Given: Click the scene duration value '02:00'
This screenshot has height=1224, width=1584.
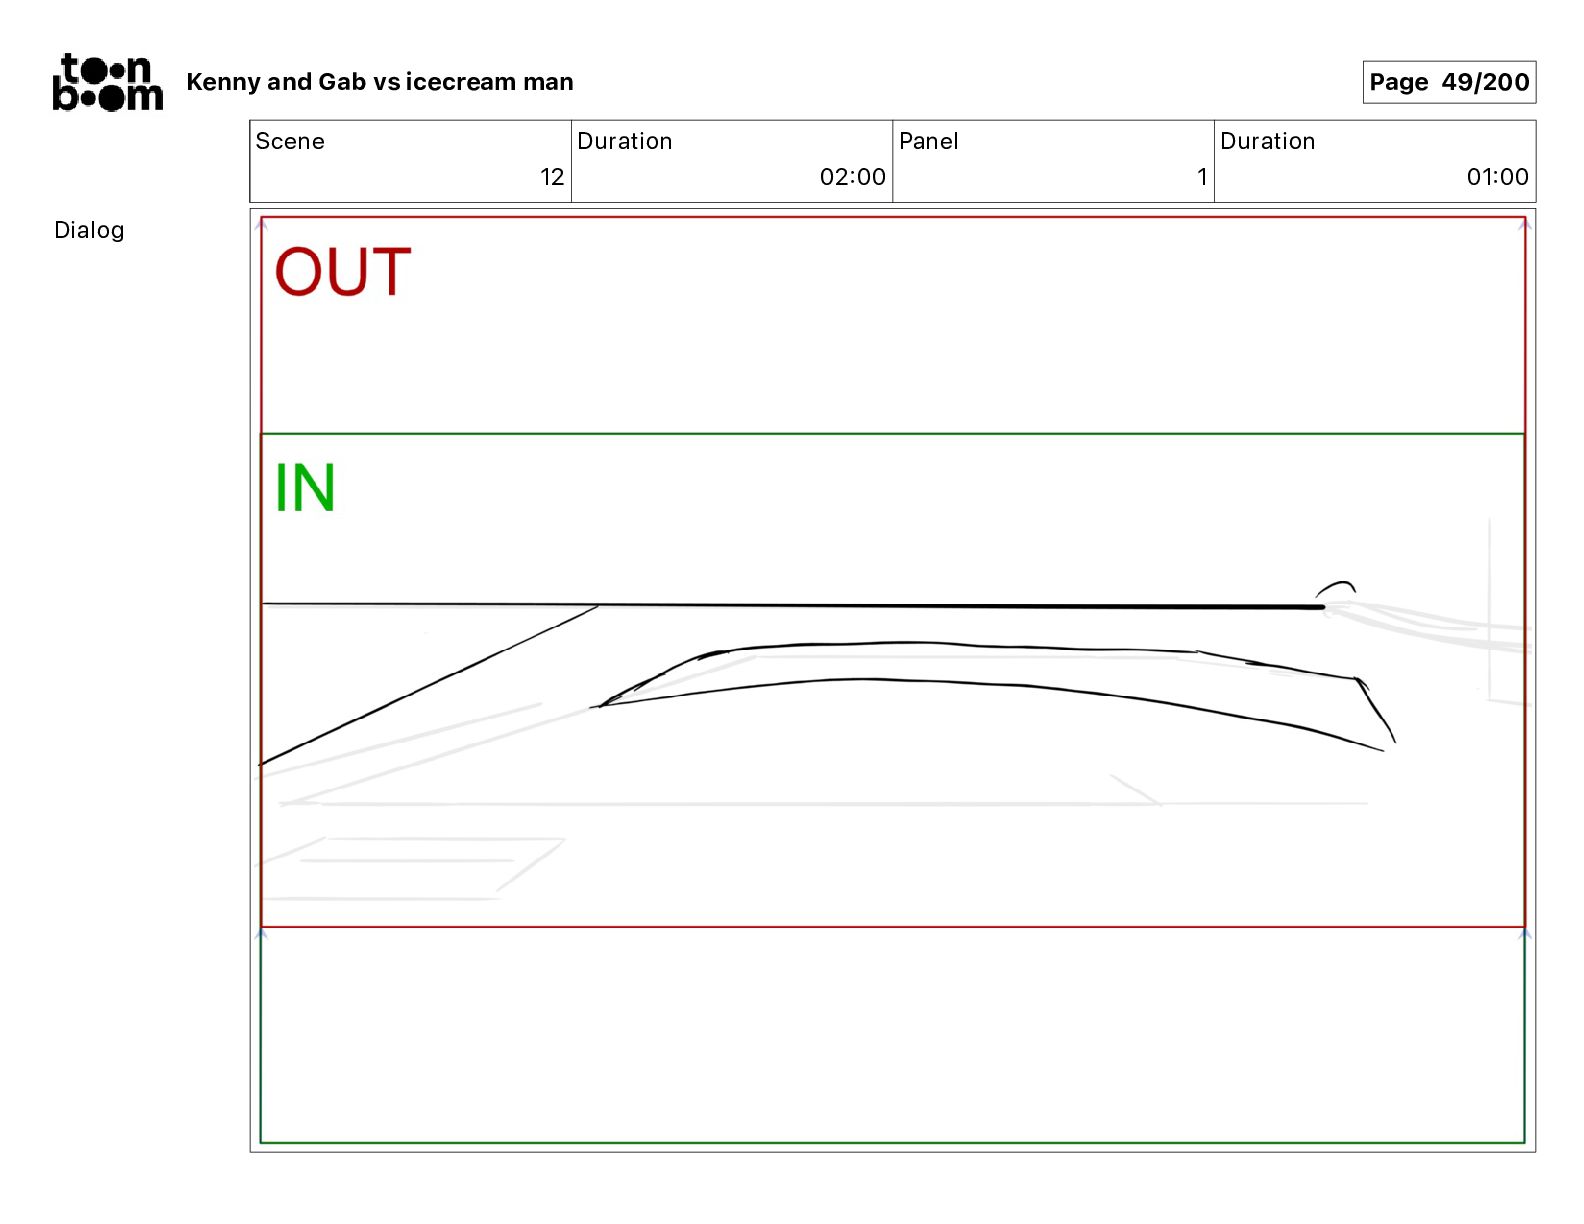Looking at the screenshot, I should tap(852, 177).
